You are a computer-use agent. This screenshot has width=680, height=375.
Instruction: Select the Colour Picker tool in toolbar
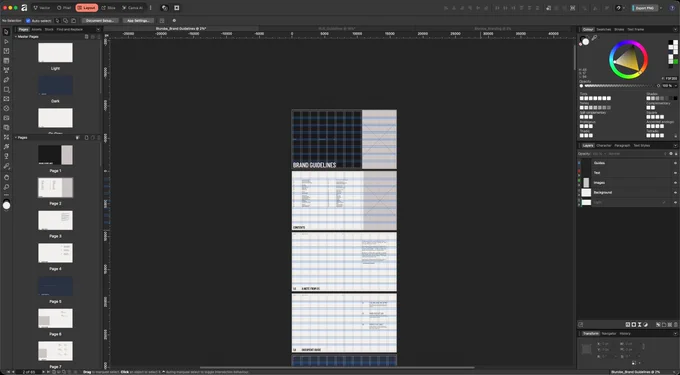coord(6,166)
